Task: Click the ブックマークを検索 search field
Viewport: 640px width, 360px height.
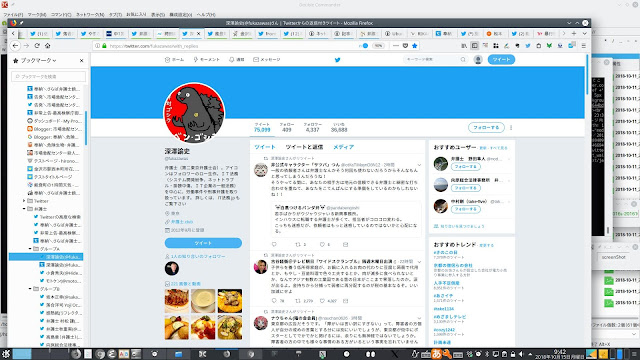Action: (49, 76)
